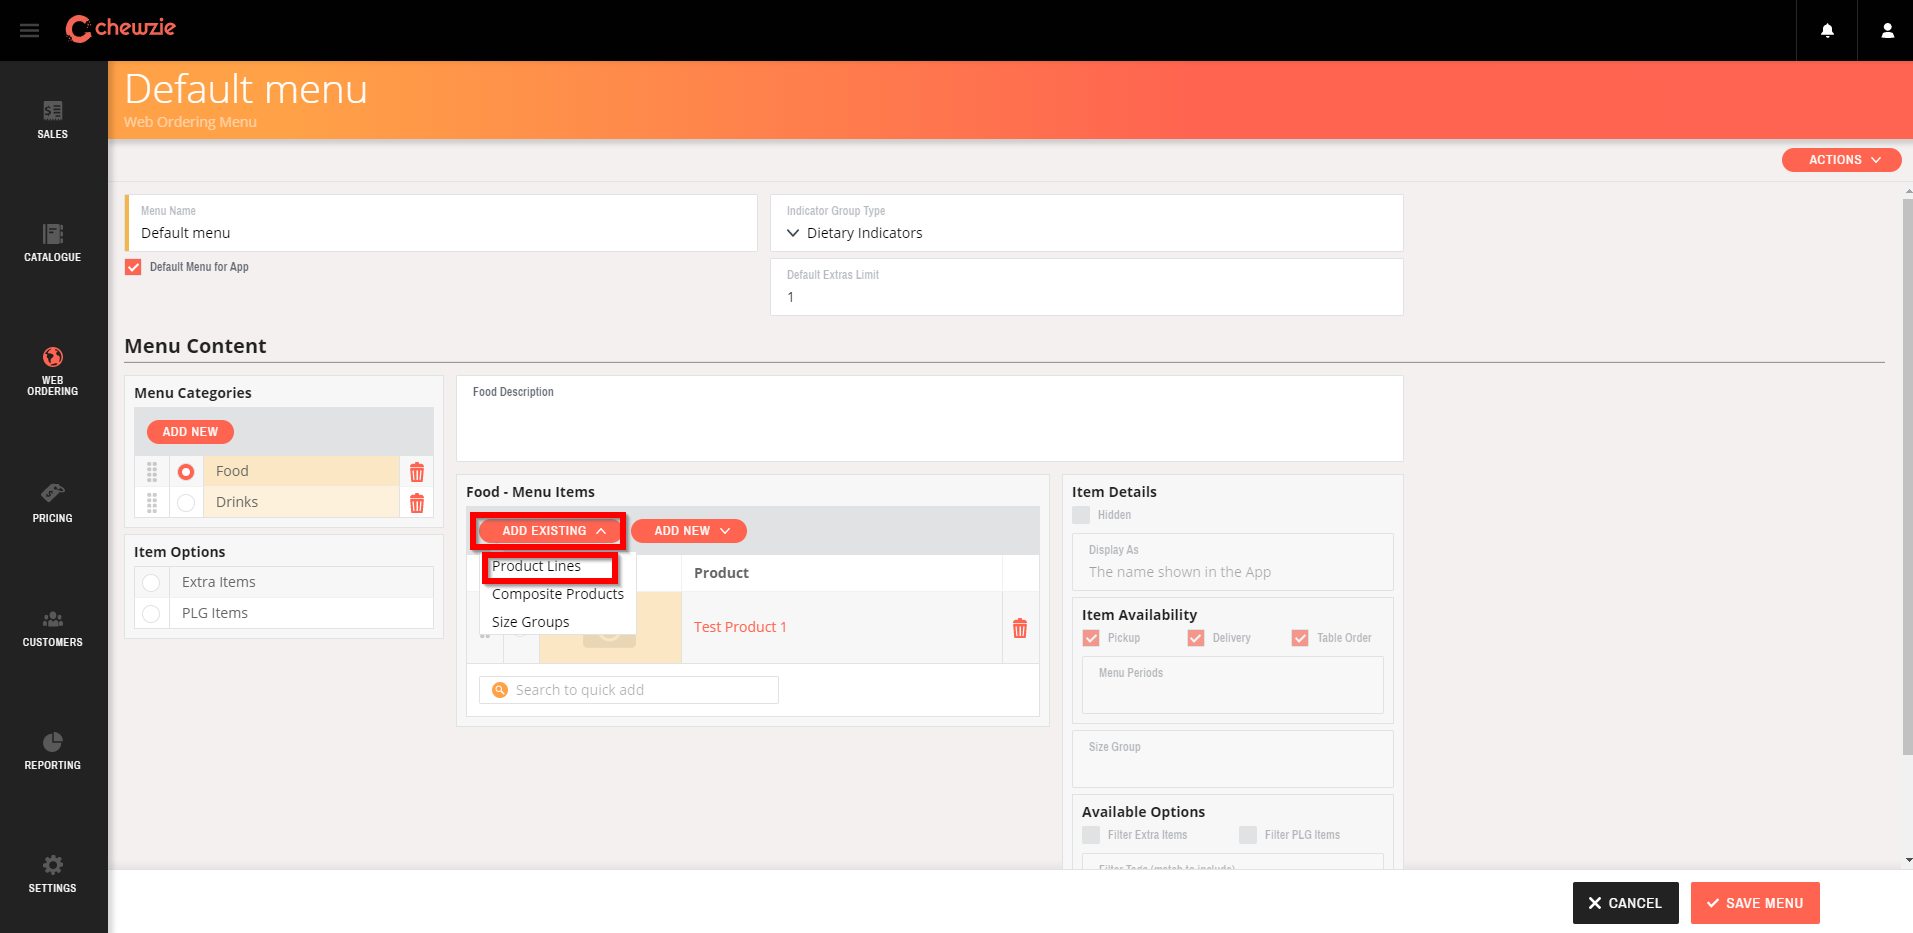
Task: Click the page vertical scrollbar
Action: [x=1908, y=475]
